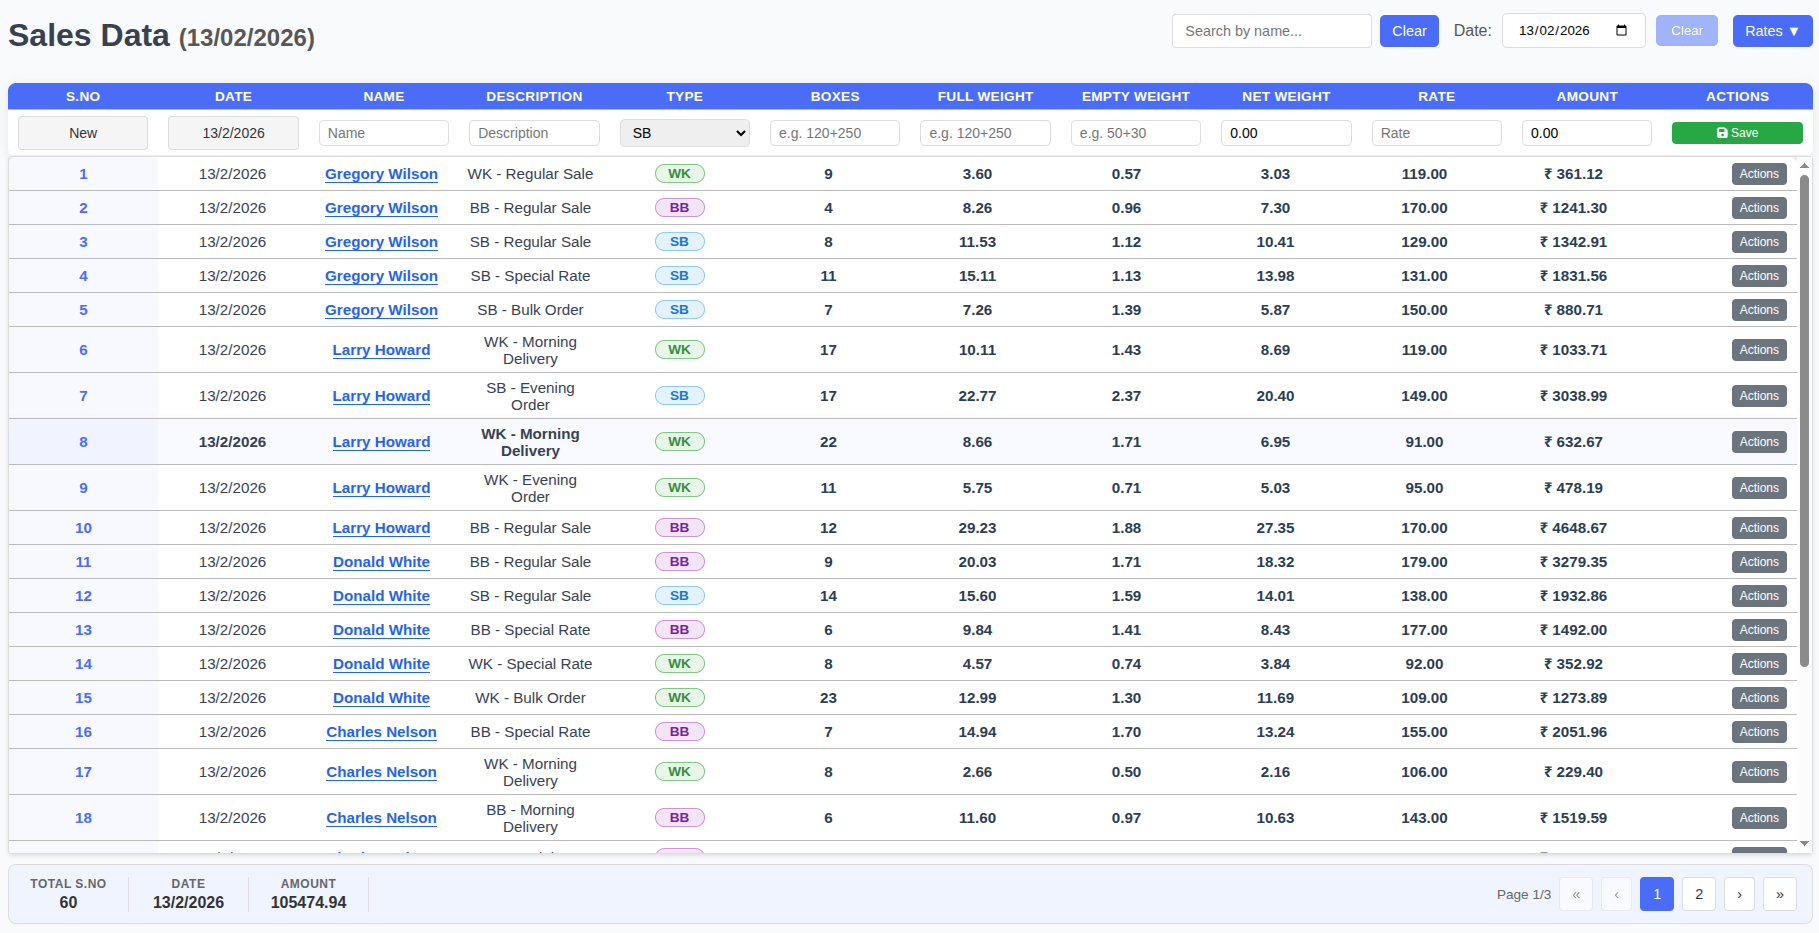This screenshot has width=1819, height=933.
Task: Click the WK badge in row 1
Action: point(680,174)
